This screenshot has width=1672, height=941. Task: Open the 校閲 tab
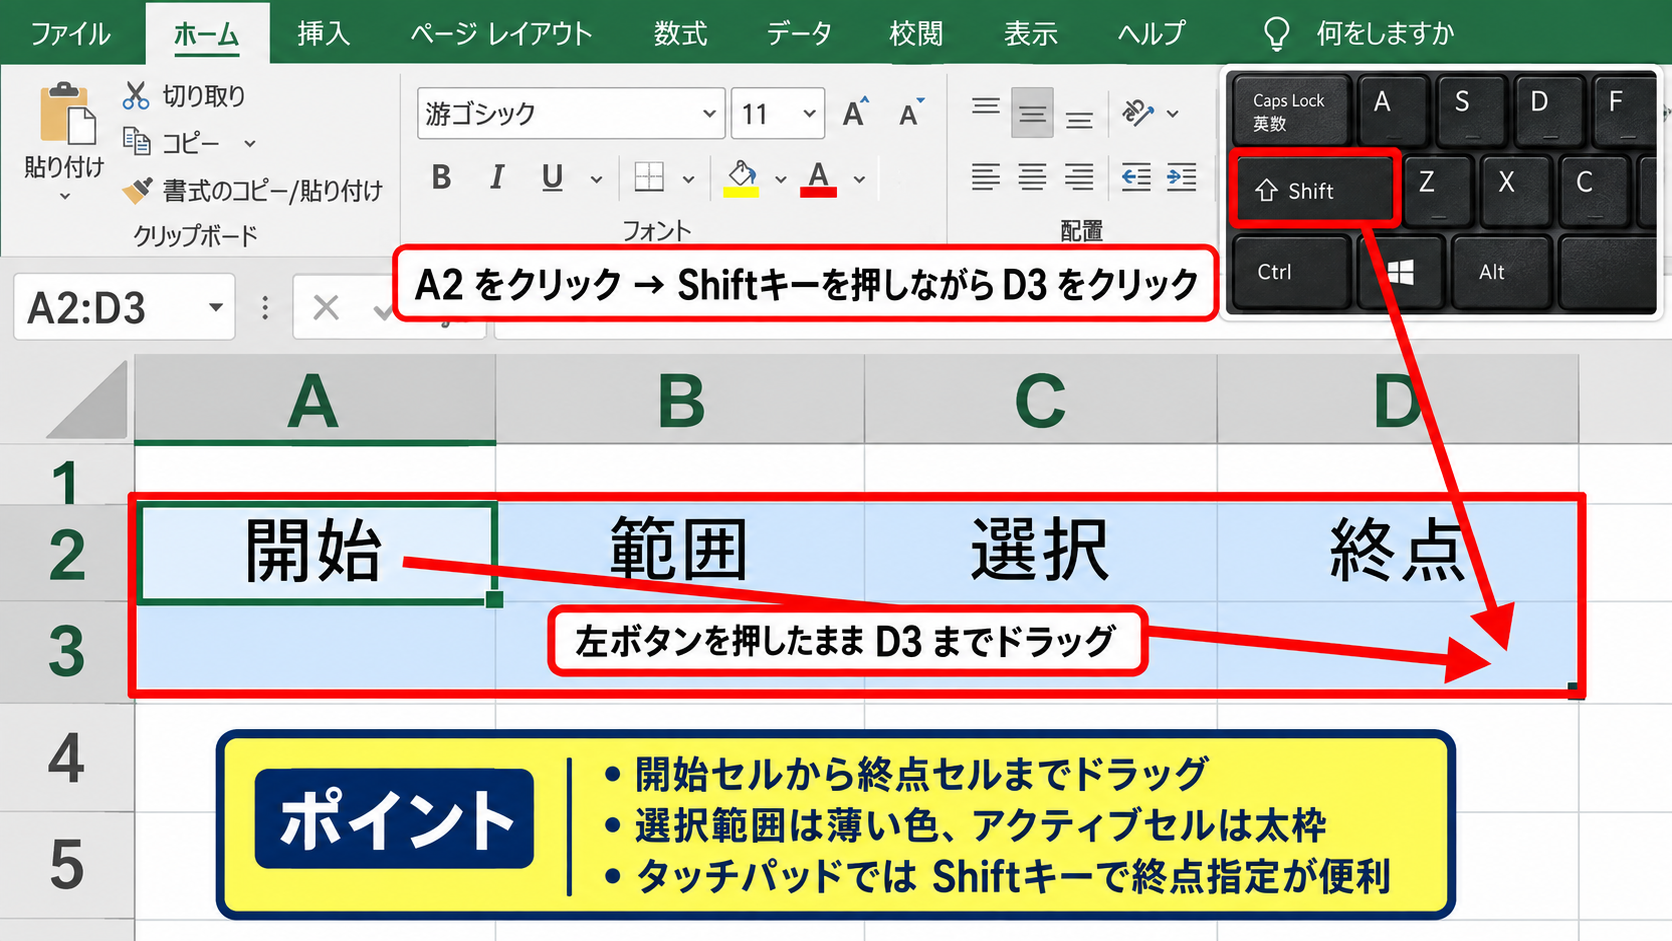916,34
